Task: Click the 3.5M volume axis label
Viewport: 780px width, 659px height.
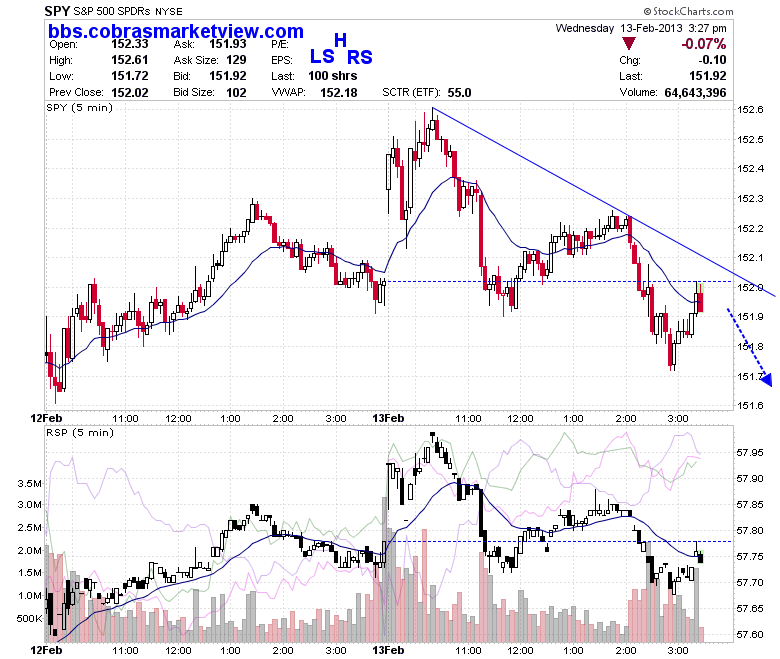Action: (x=30, y=483)
